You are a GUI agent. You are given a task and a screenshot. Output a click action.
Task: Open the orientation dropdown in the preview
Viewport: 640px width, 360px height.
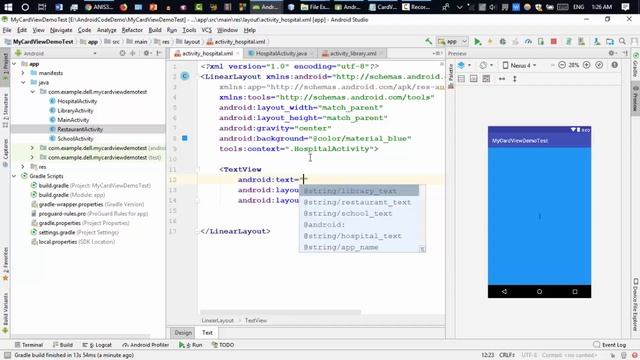(487, 65)
